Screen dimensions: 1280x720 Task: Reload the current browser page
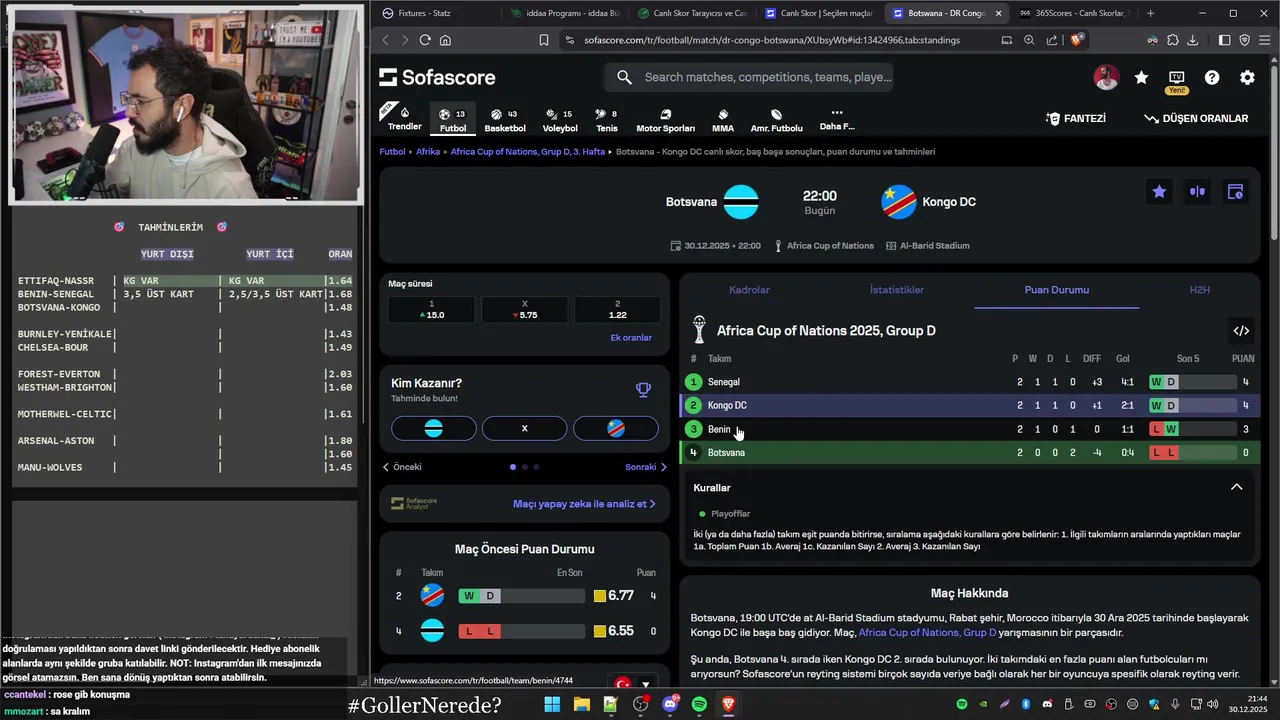[425, 40]
